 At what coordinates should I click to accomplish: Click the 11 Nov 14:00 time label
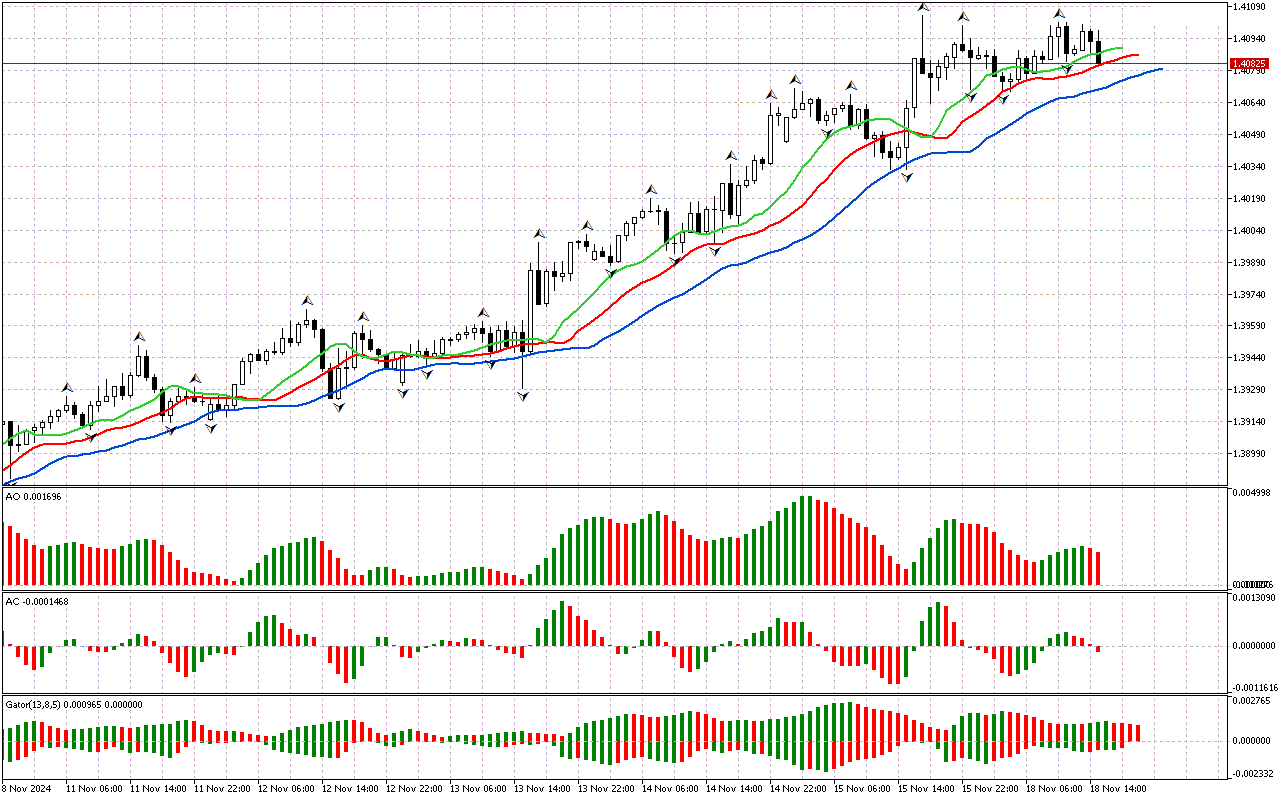(x=158, y=789)
